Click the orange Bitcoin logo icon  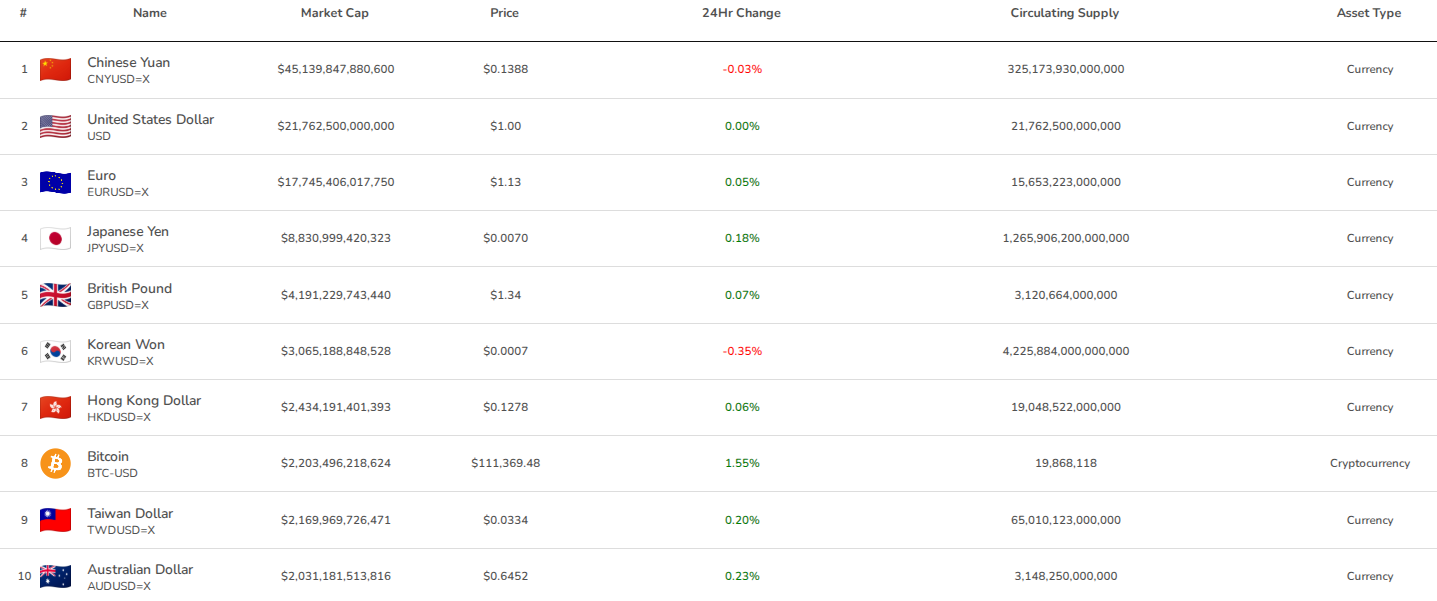55,463
